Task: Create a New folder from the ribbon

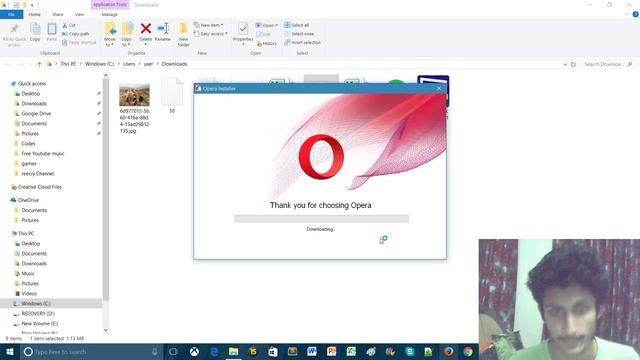Action: point(184,34)
